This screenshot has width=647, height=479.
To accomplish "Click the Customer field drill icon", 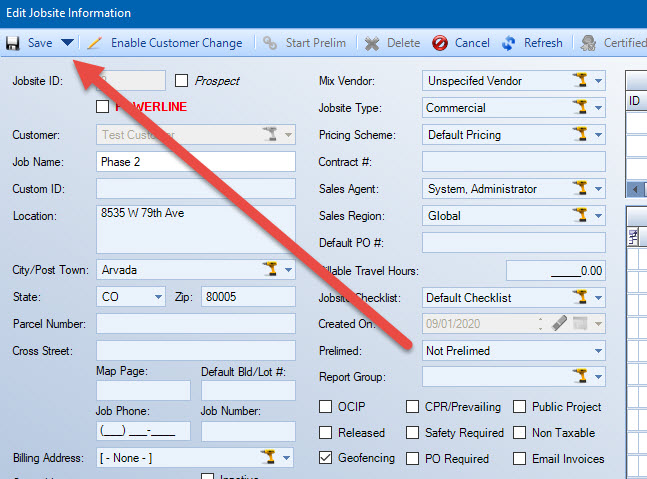I will pyautogui.click(x=270, y=134).
